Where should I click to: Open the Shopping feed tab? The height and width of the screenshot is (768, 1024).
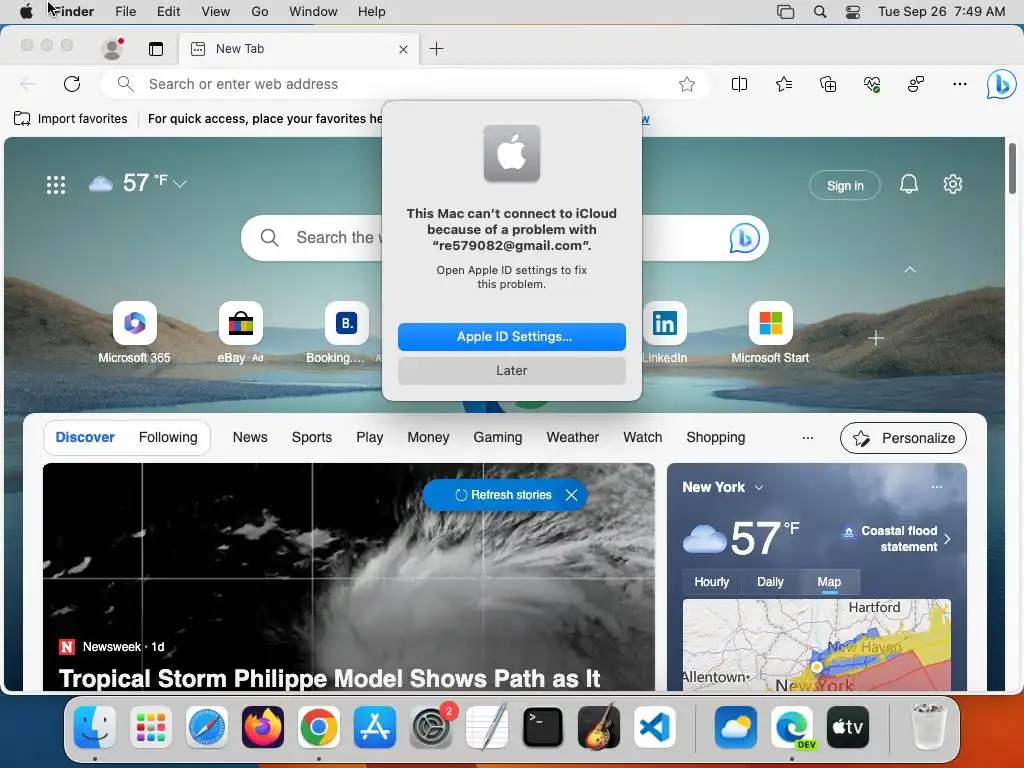[x=716, y=438]
